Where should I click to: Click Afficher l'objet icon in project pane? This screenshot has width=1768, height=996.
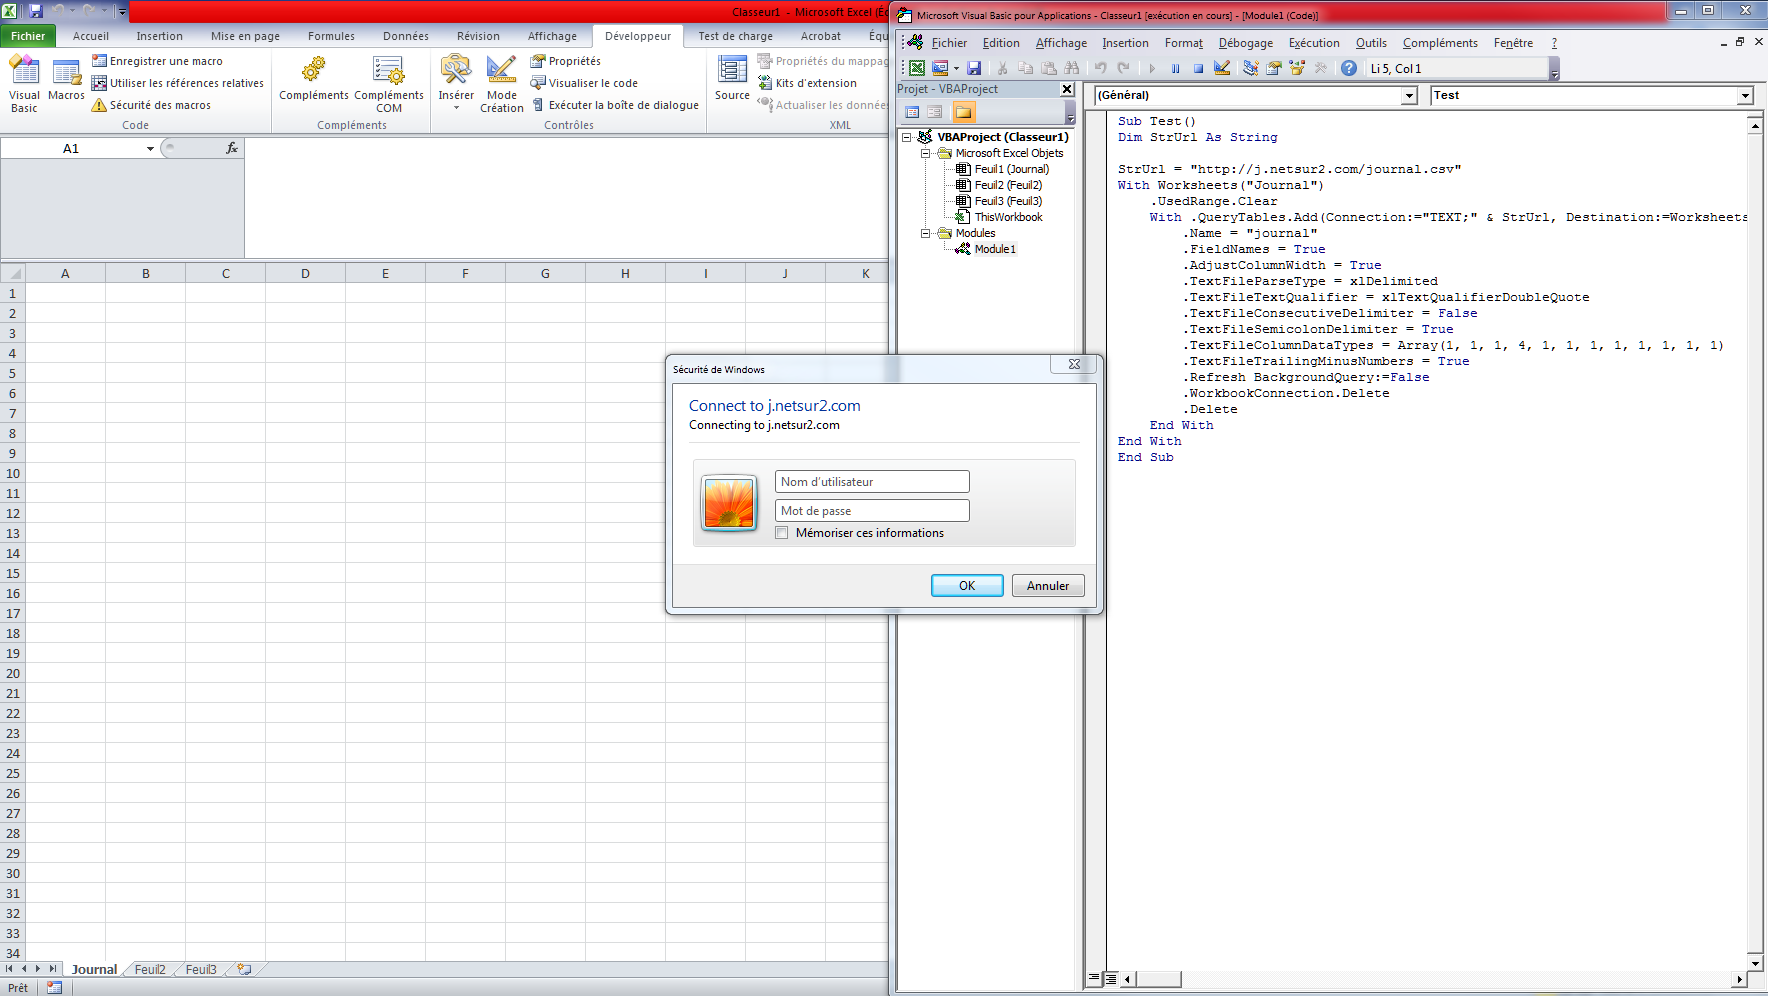click(935, 112)
